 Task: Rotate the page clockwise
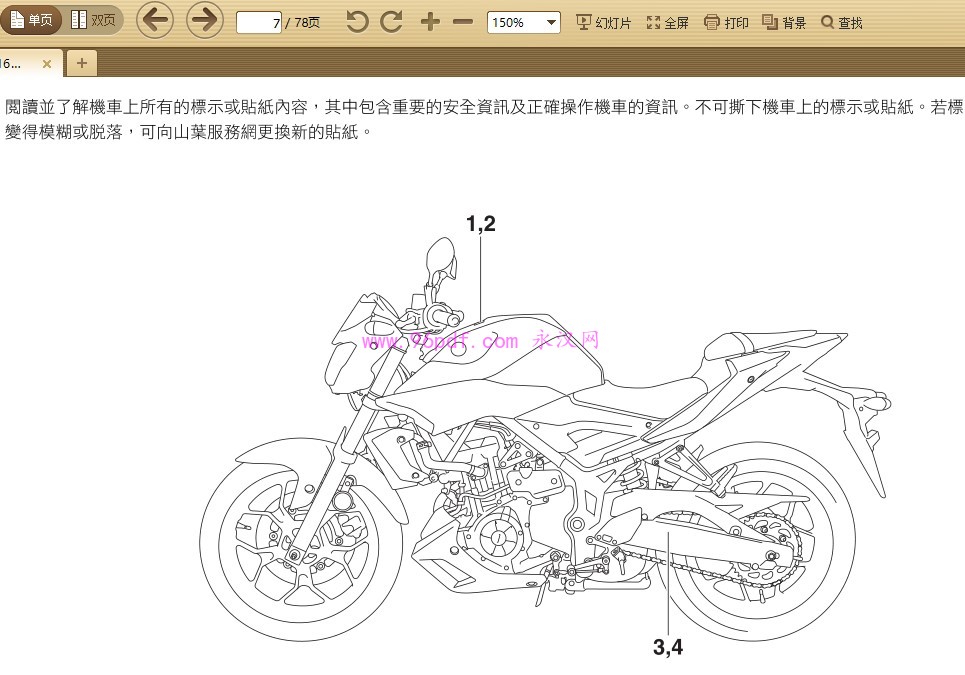392,21
